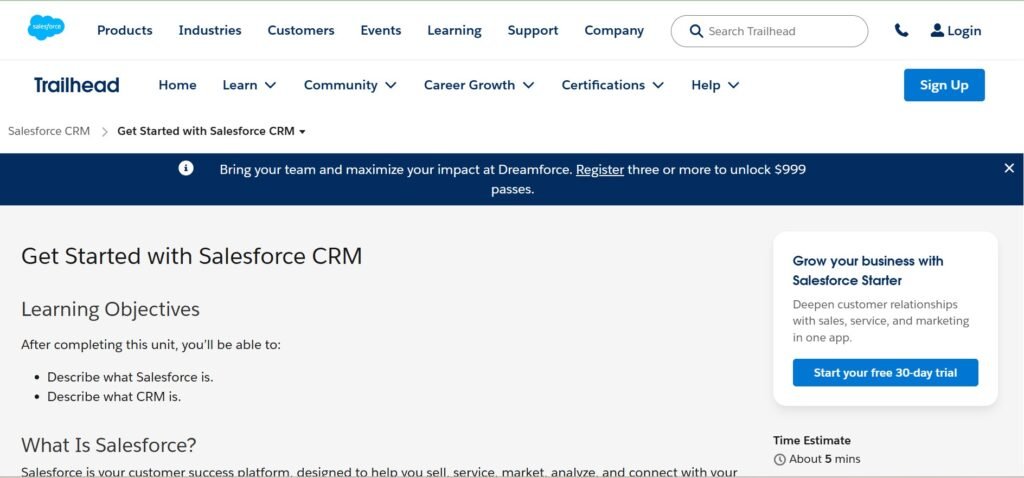Open the Products menu

125,30
